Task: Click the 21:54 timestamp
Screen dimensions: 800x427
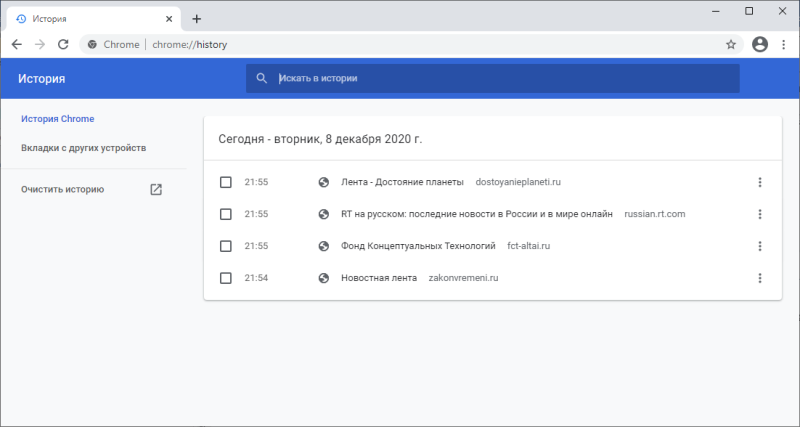Action: point(256,278)
